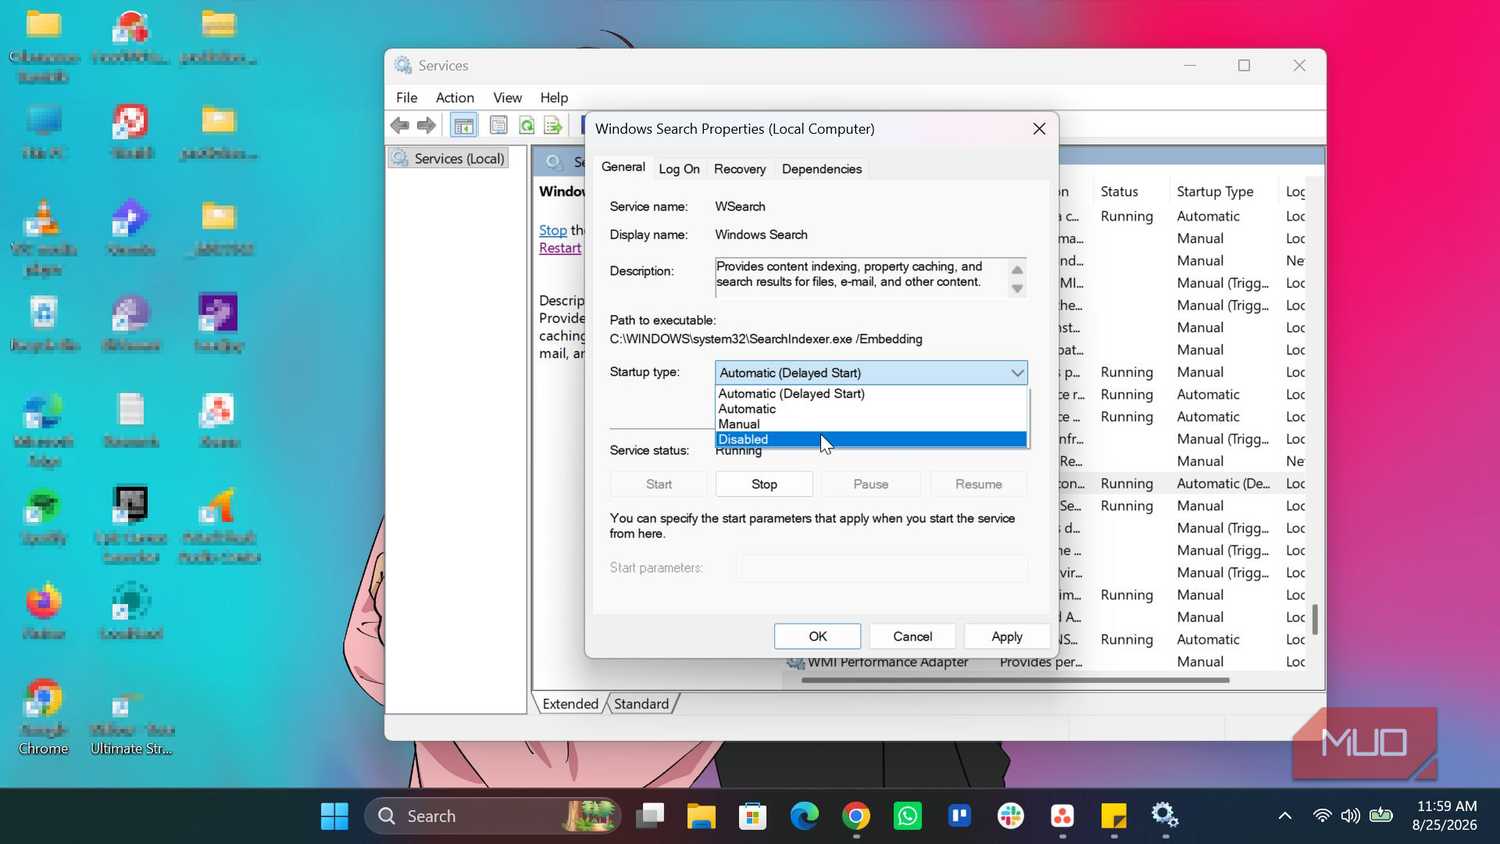Toggle the Show/Hide Console Tree toolbar icon
Image resolution: width=1500 pixels, height=844 pixels.
[464, 125]
